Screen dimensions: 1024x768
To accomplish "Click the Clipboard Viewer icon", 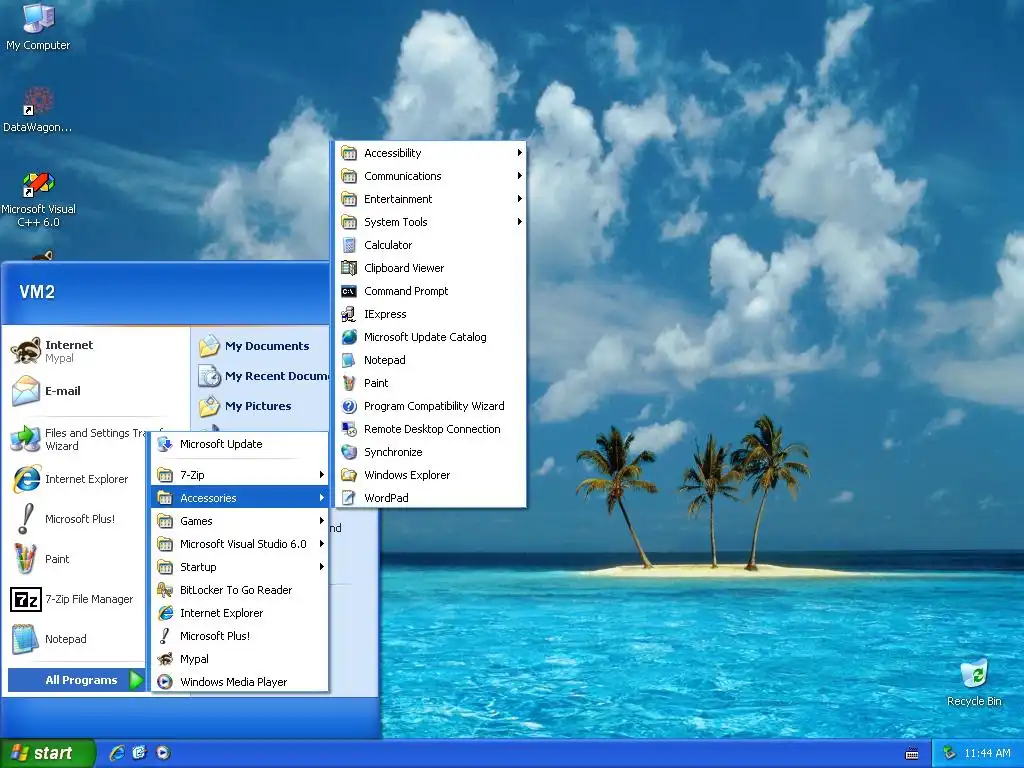I will click(349, 268).
